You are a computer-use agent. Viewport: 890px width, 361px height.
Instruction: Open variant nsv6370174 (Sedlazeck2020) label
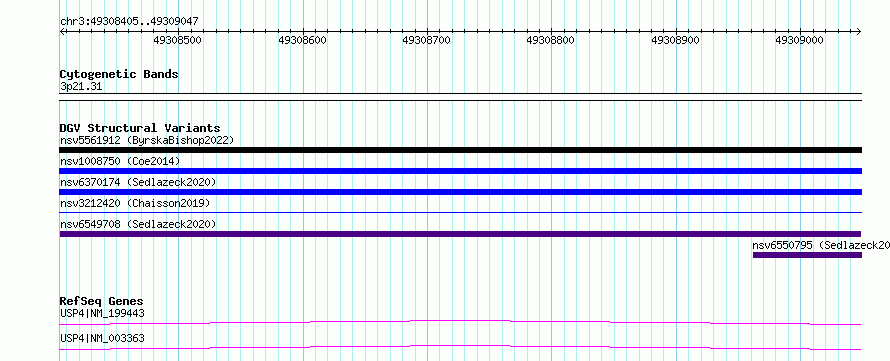[138, 182]
